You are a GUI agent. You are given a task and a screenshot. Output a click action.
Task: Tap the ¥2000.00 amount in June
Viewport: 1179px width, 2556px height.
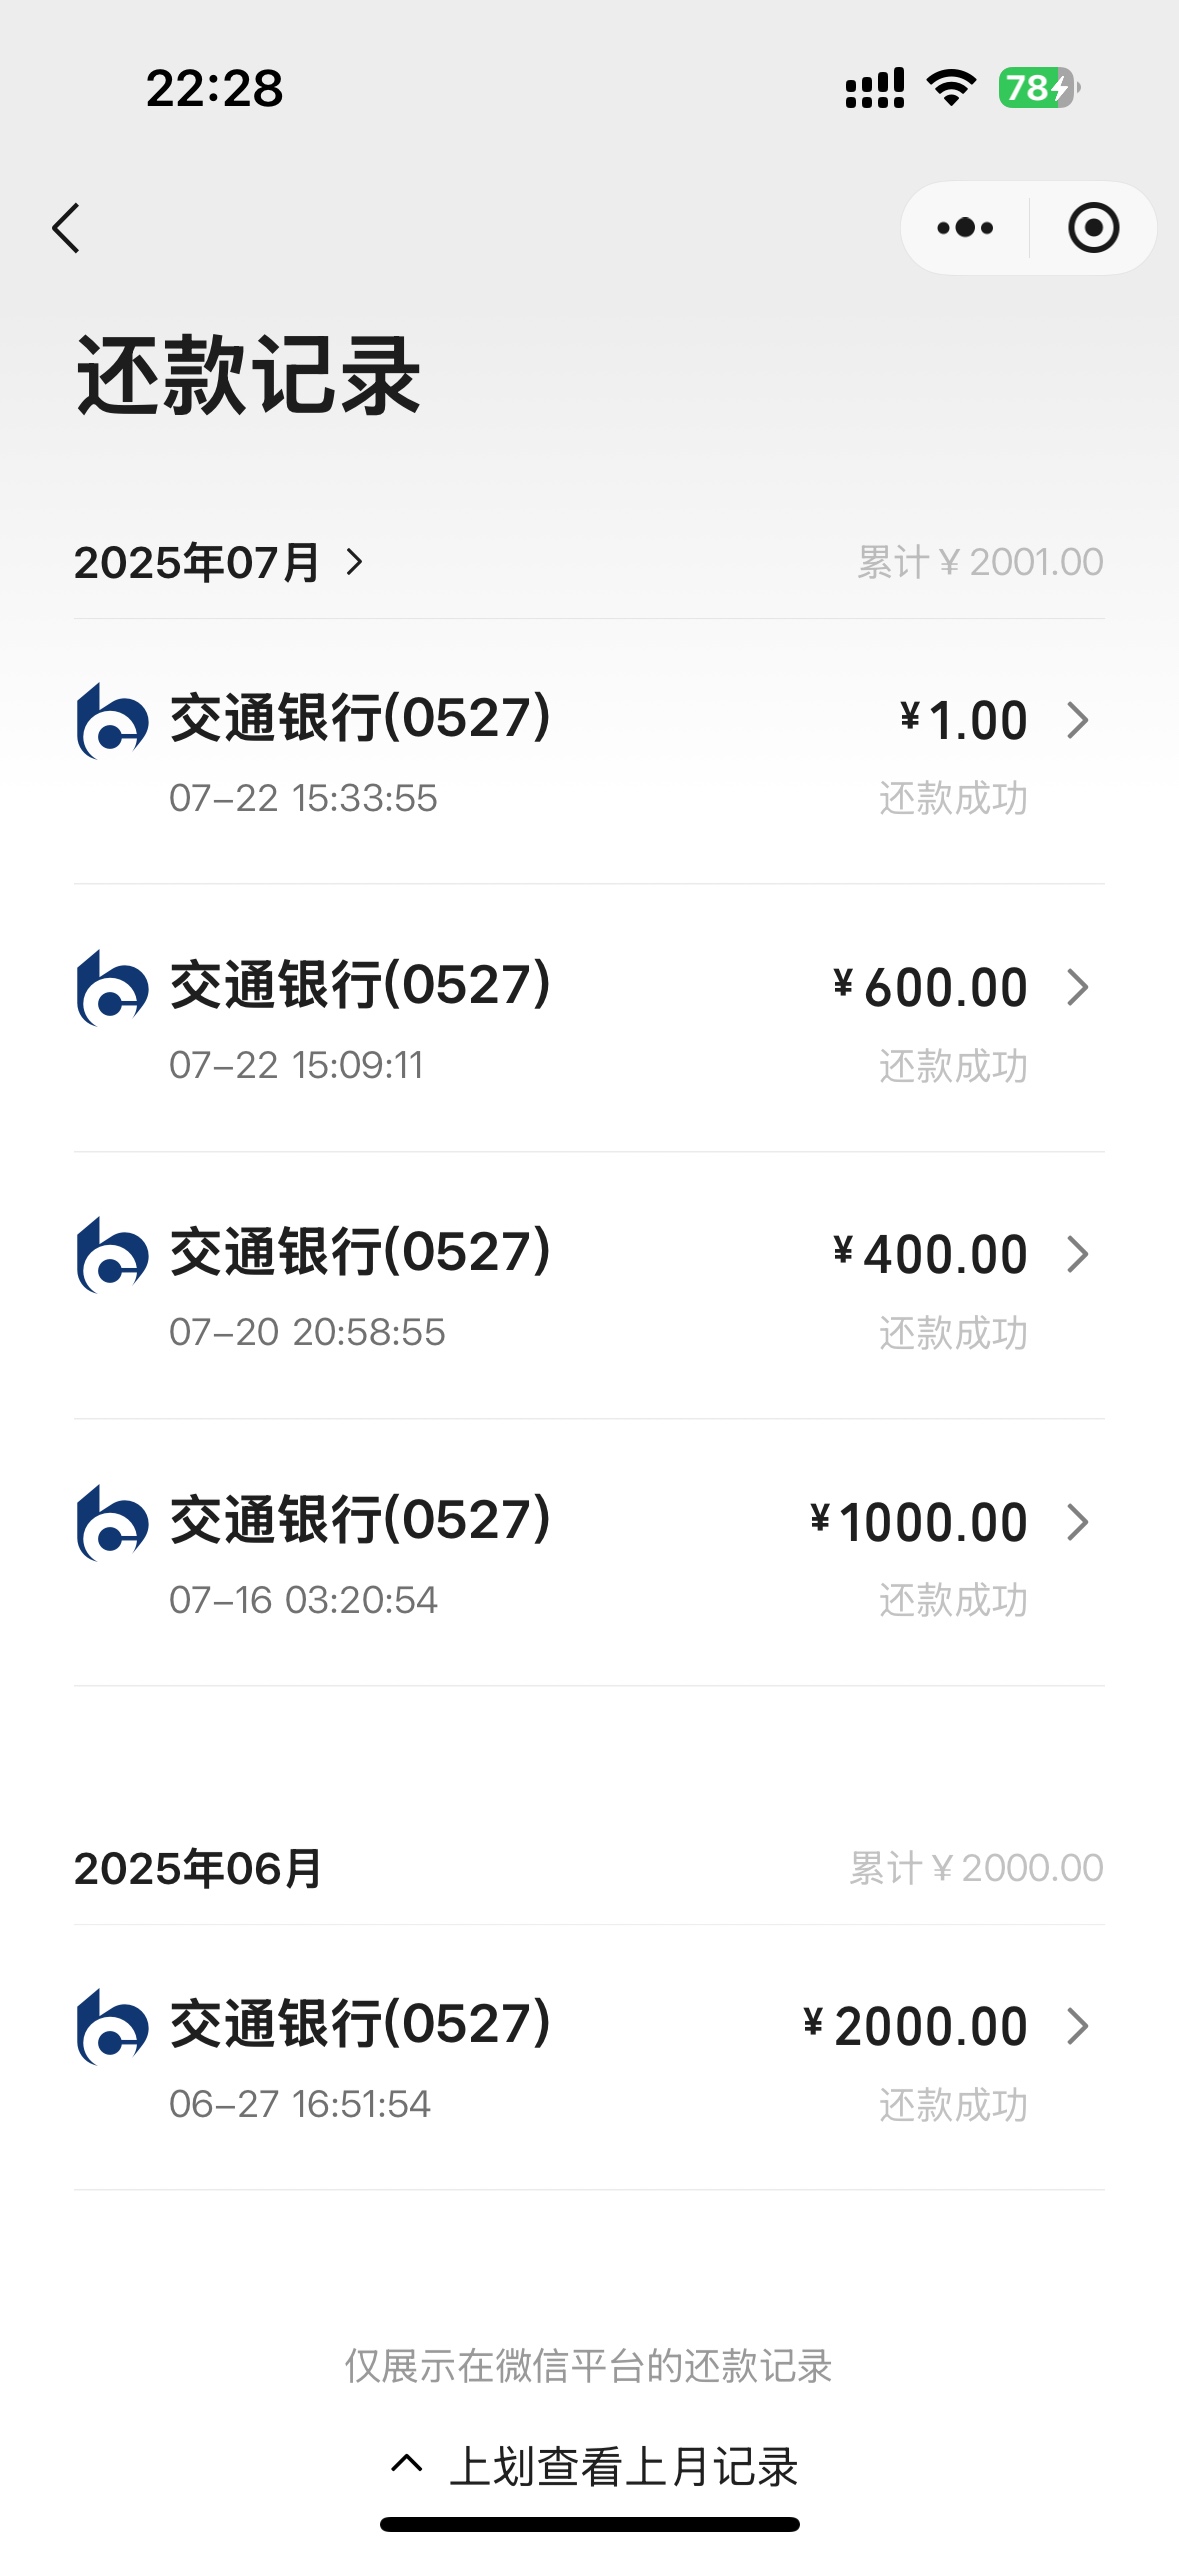(x=916, y=2027)
